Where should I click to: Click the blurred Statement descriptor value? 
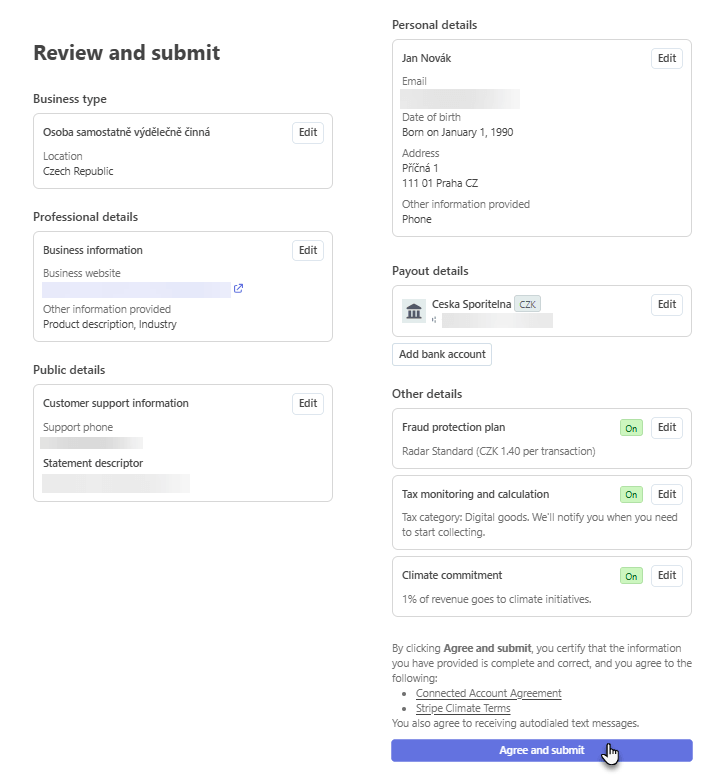(116, 484)
